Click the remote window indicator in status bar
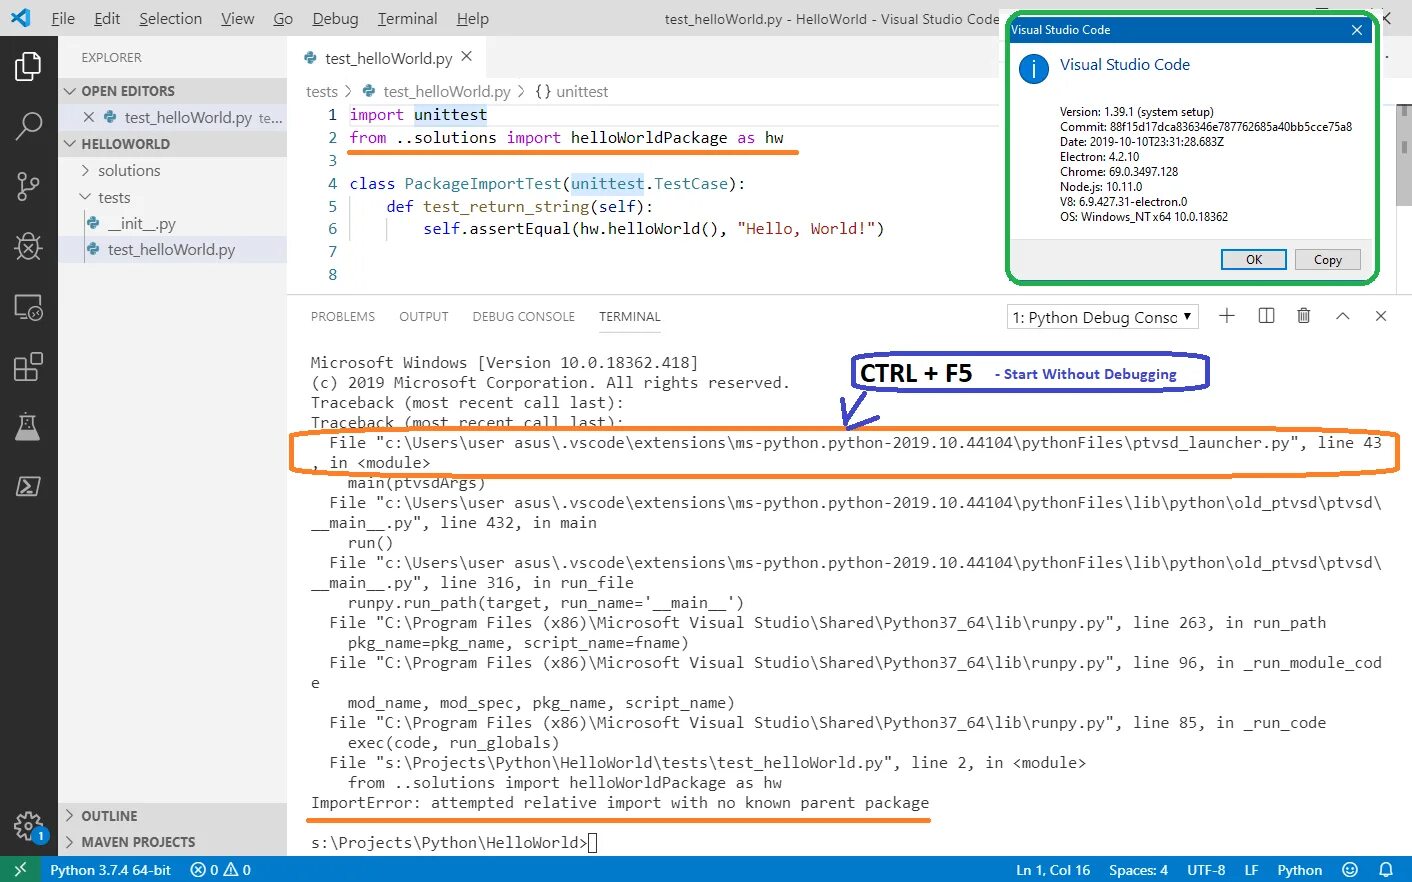 tap(20, 870)
